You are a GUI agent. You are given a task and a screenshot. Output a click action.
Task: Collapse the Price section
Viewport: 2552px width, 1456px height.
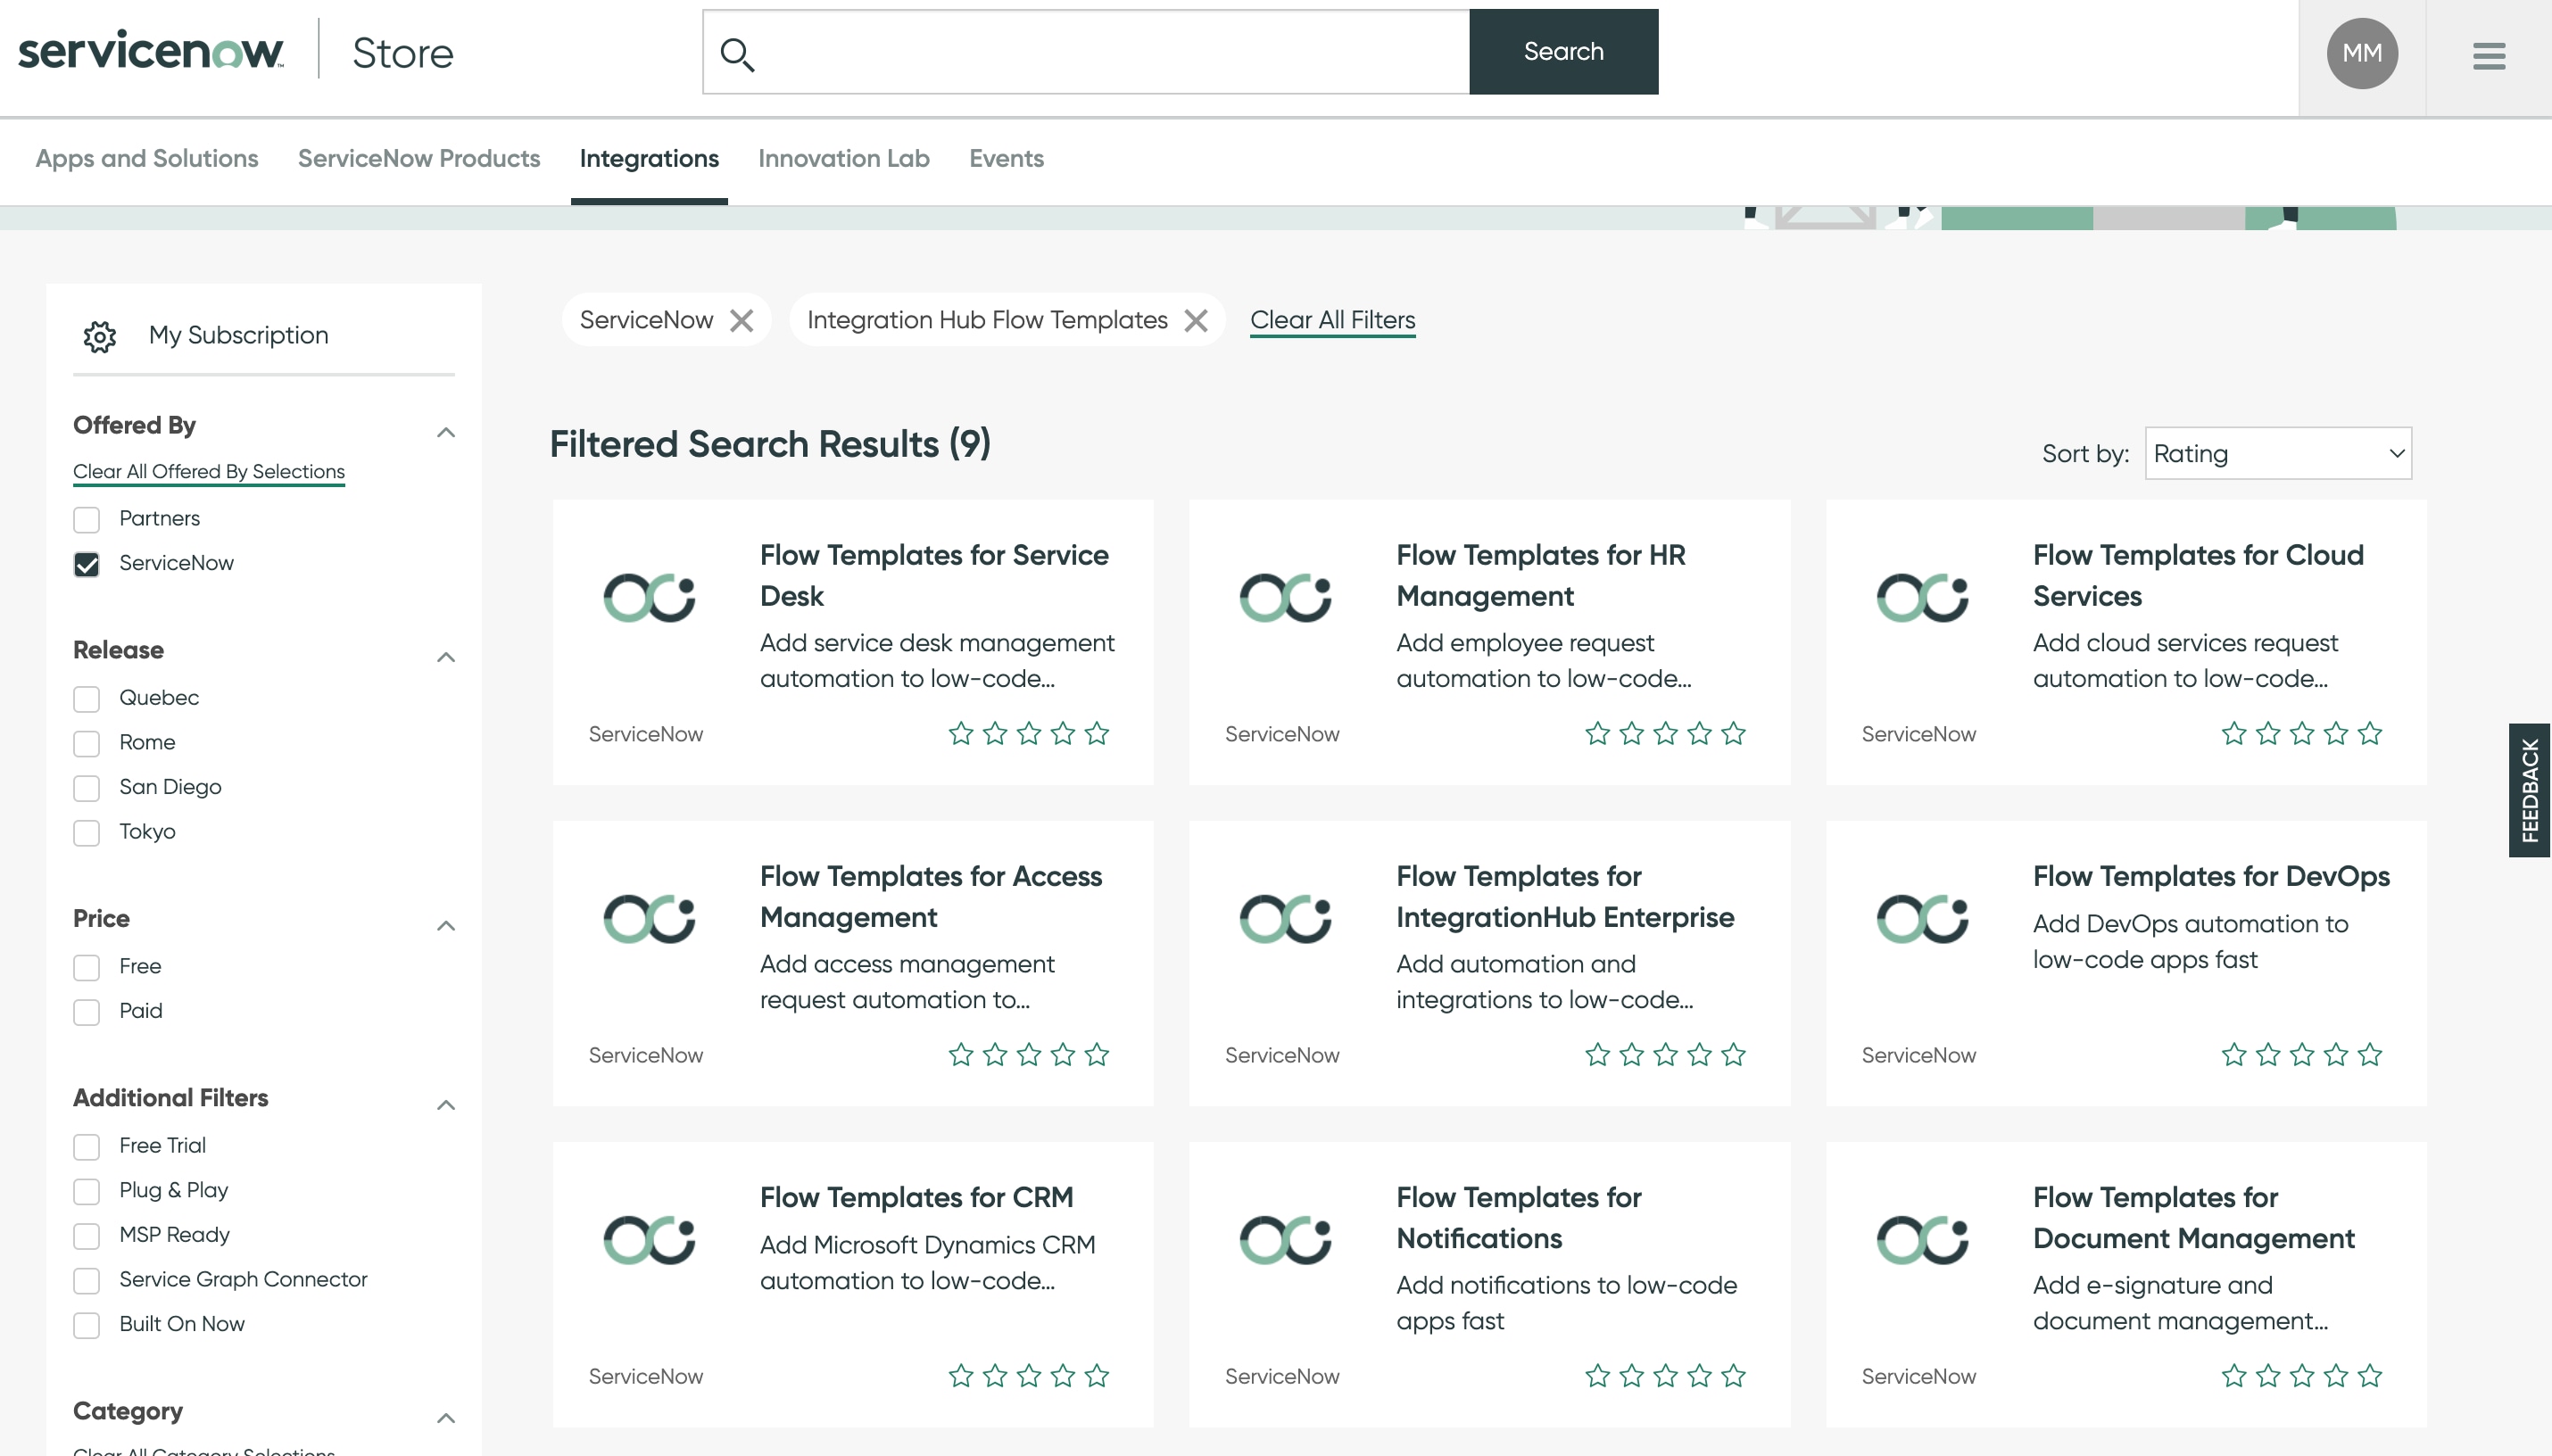[x=446, y=926]
